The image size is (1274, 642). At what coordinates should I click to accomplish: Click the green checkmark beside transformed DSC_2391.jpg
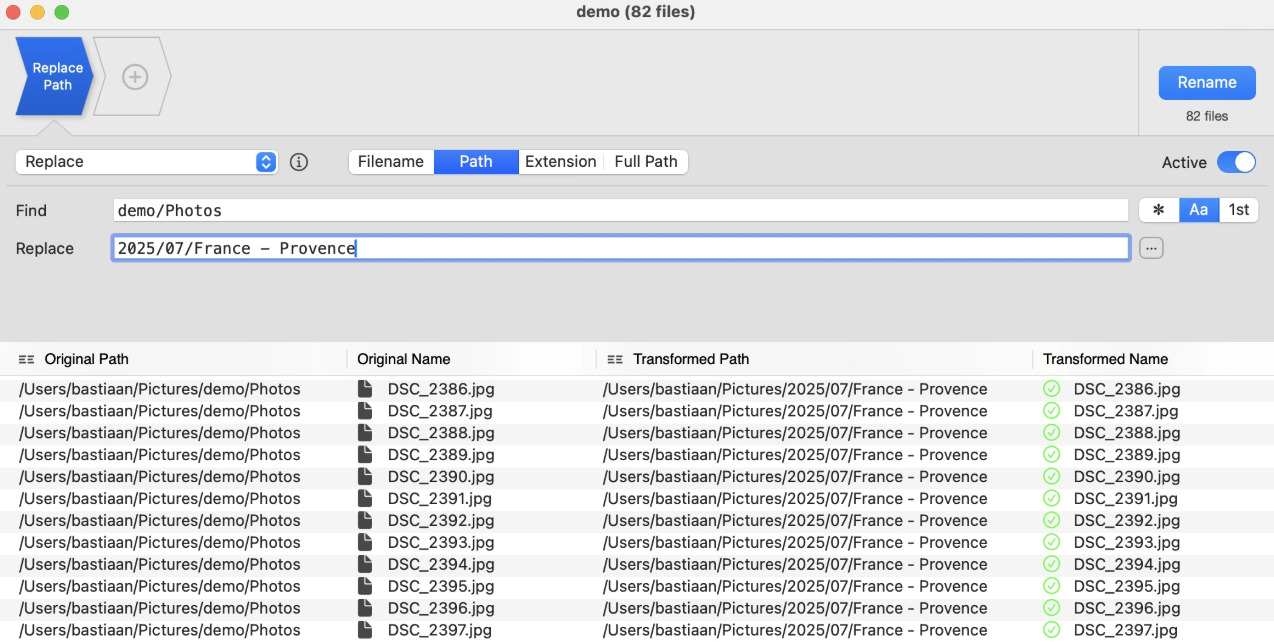[x=1051, y=499]
